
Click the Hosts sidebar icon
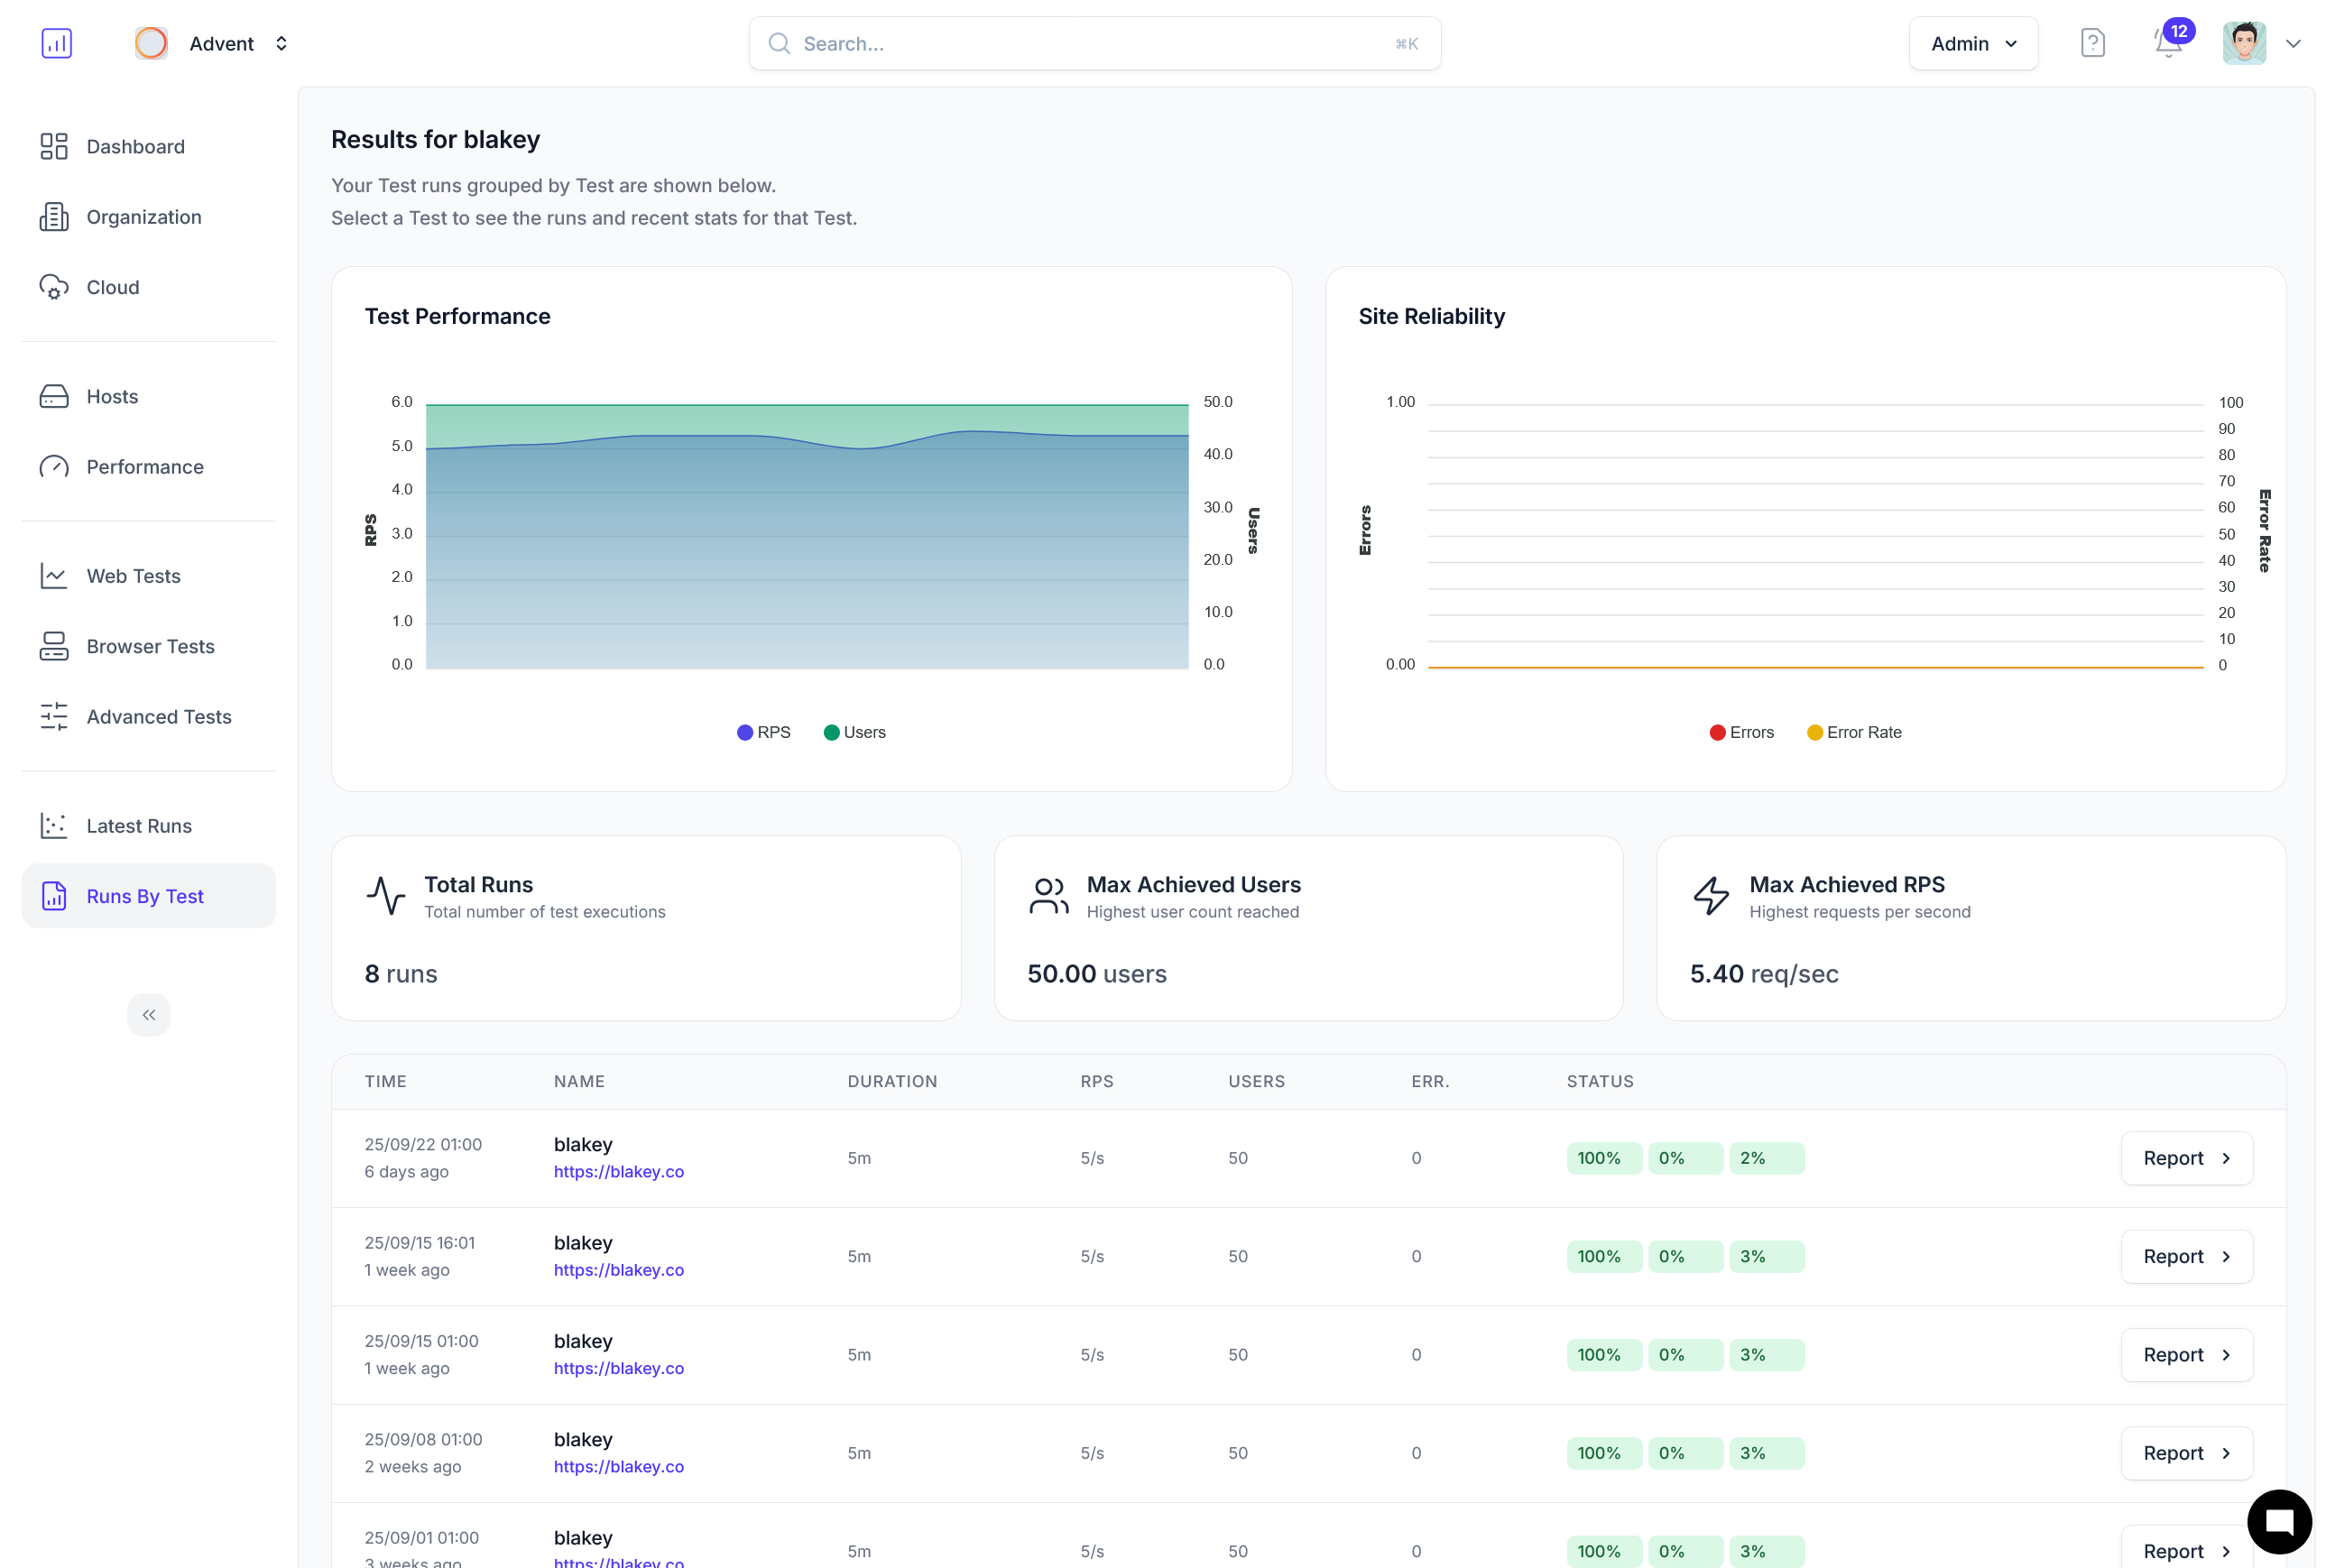[x=54, y=397]
